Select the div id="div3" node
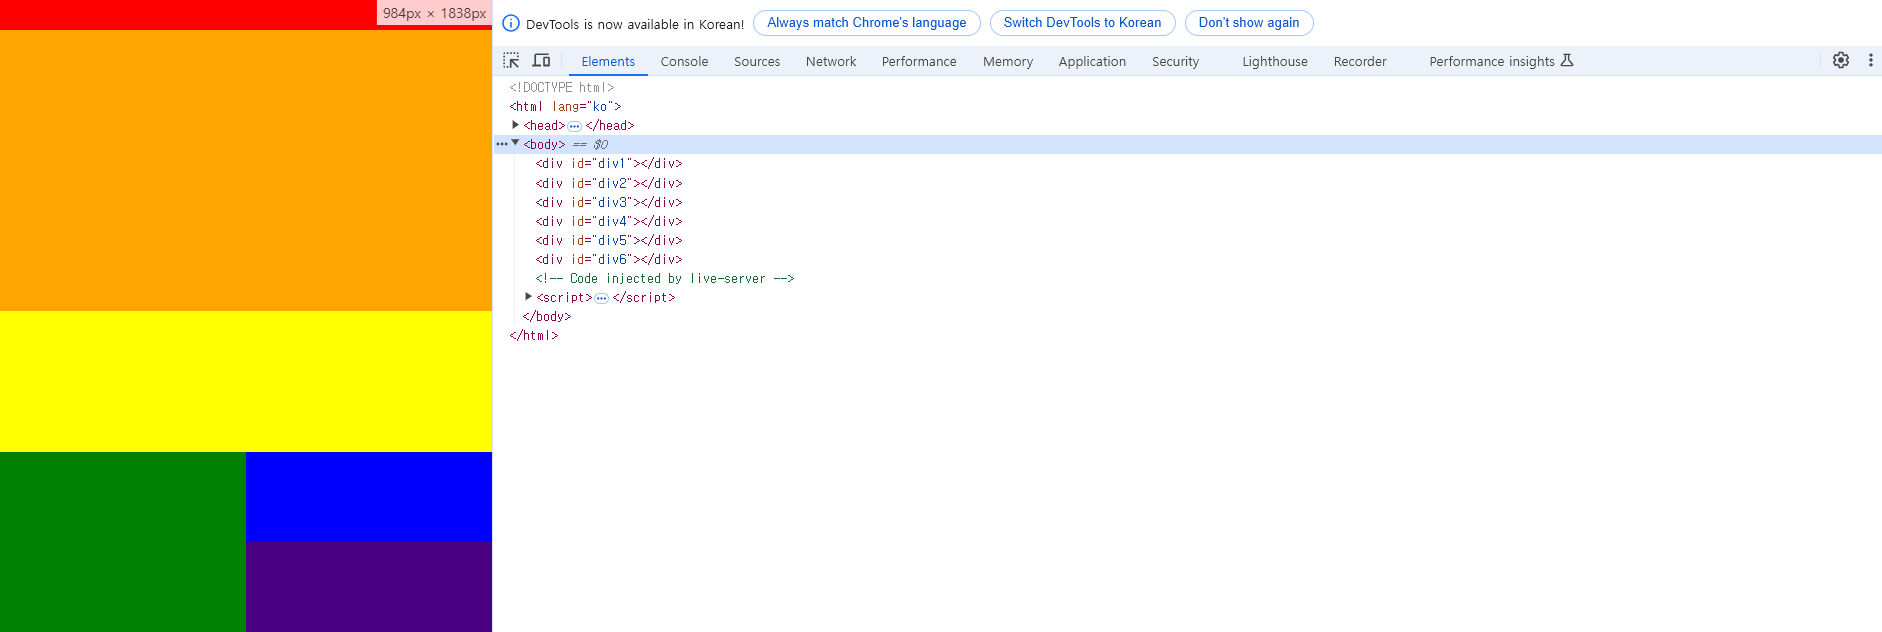This screenshot has width=1882, height=632. (x=609, y=202)
